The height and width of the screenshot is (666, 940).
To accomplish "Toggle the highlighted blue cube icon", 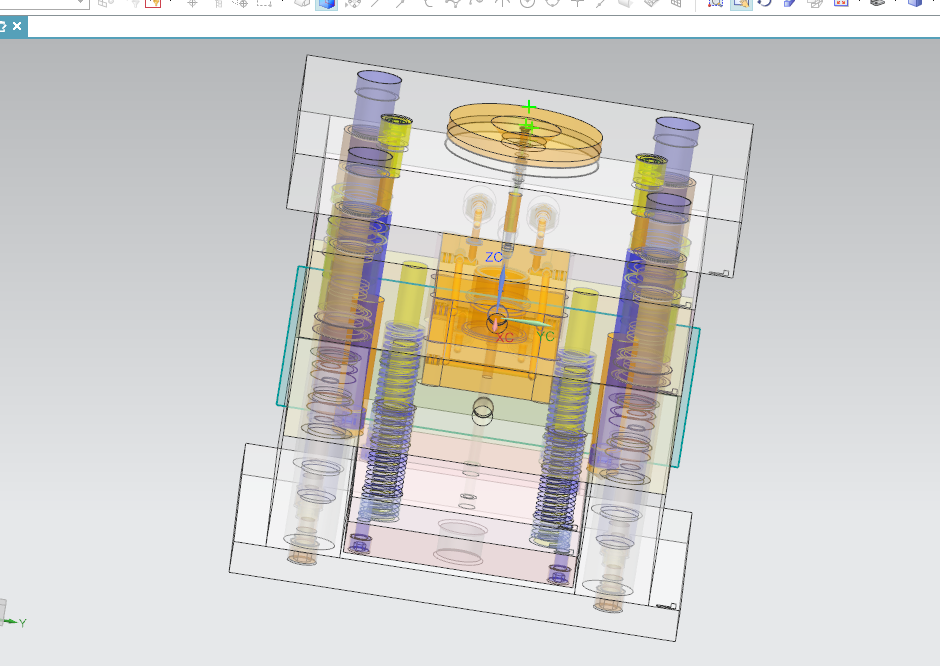I will pos(327,4).
